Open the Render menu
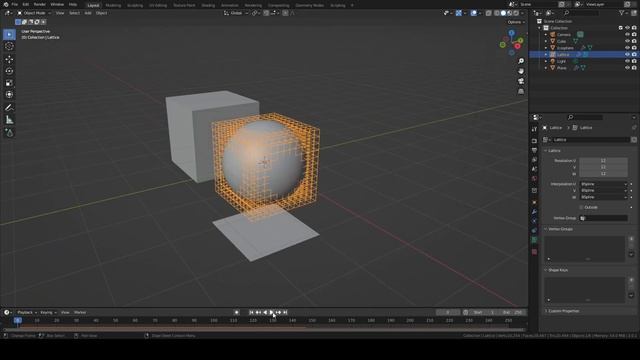Screen dimensions: 640x360 40,4
